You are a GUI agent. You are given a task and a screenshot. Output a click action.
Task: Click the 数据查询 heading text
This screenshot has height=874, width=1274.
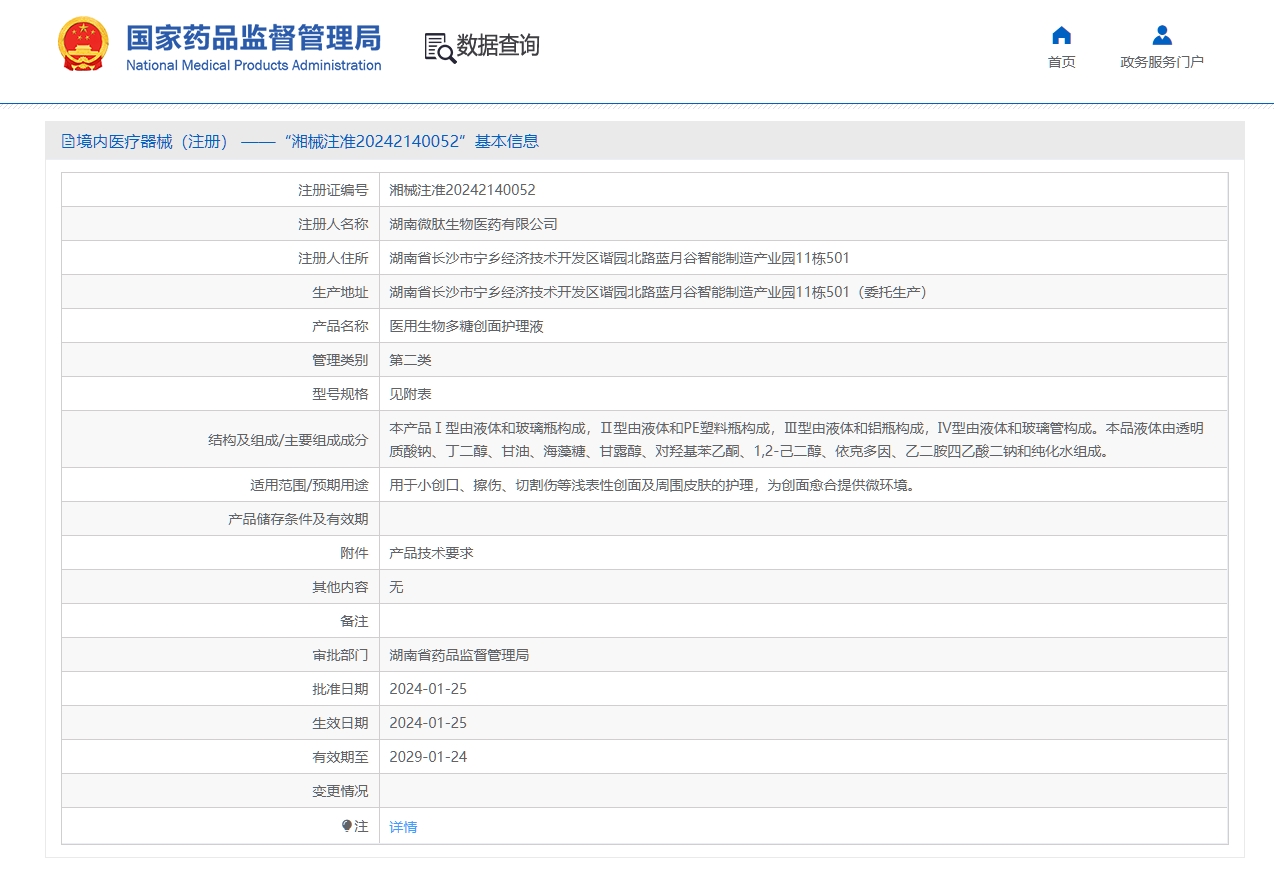coord(498,46)
